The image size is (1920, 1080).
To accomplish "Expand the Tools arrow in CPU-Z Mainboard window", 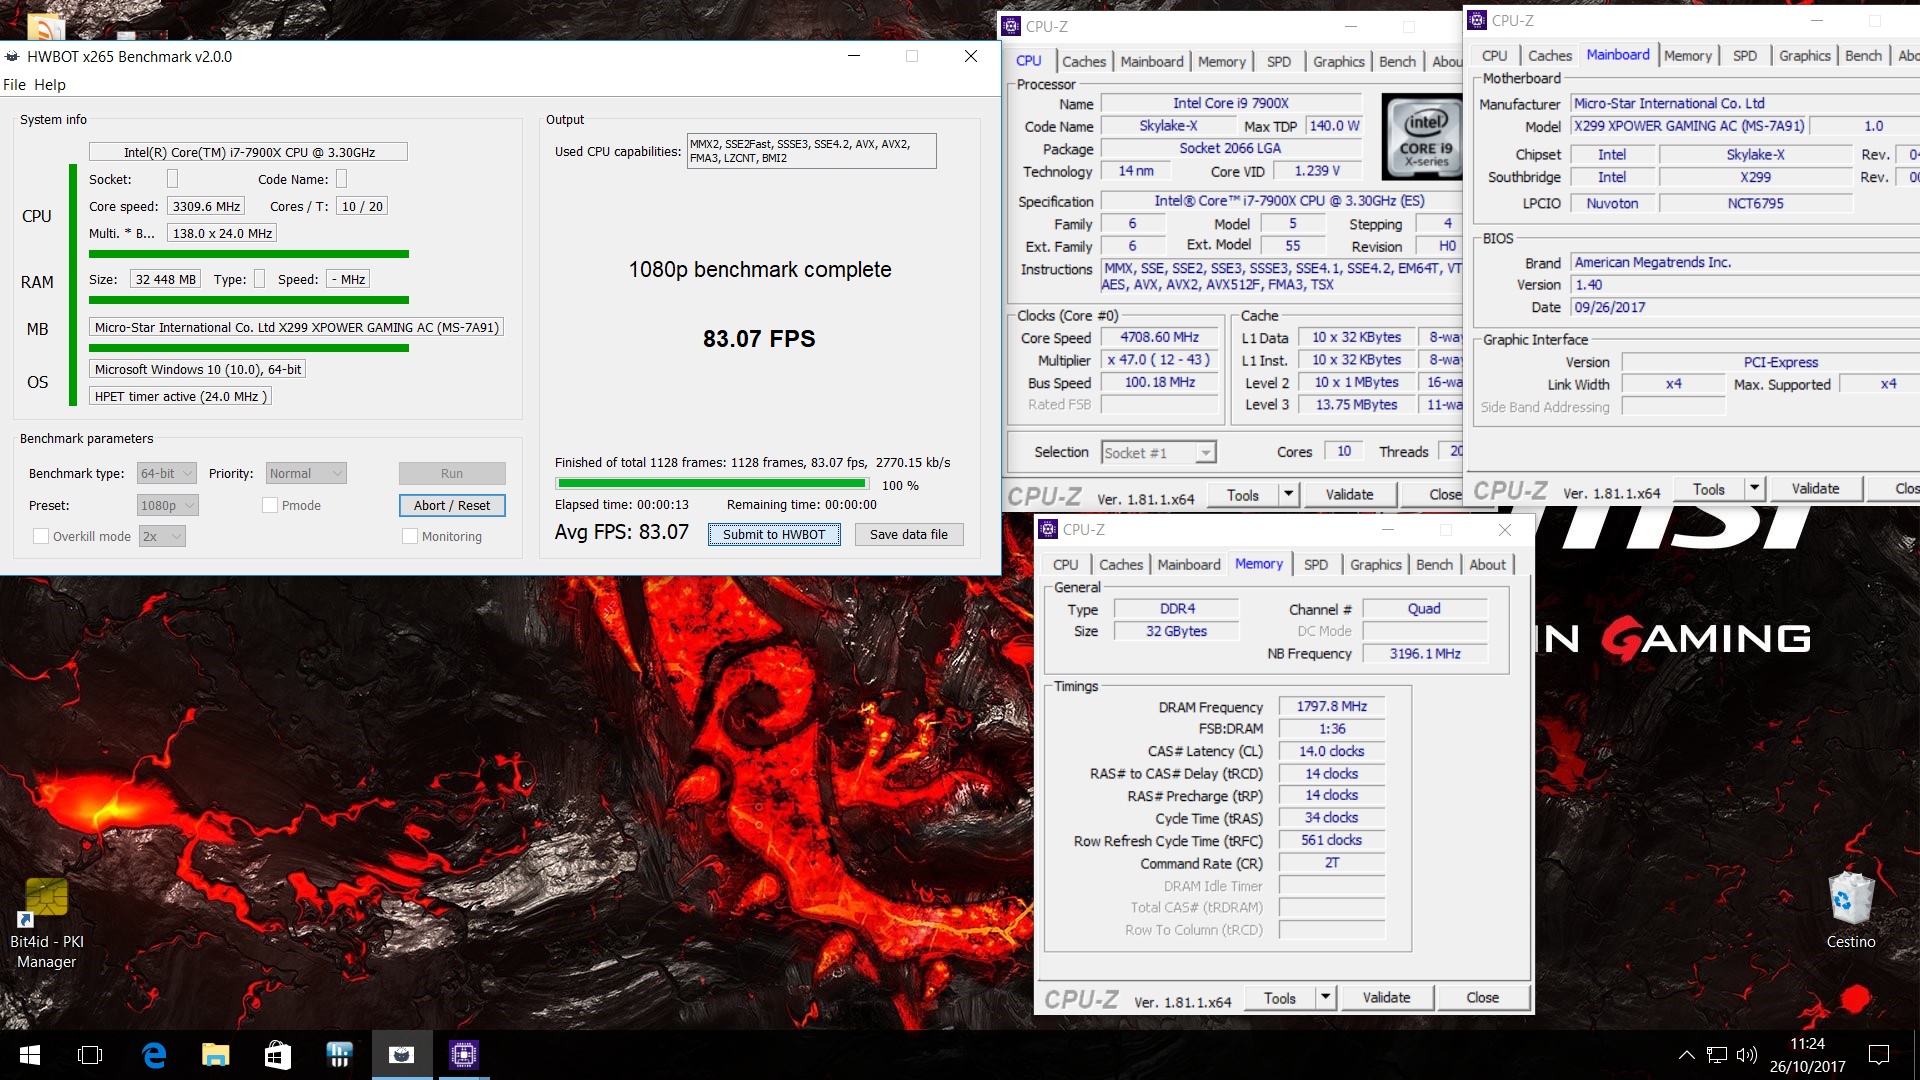I will click(1754, 489).
